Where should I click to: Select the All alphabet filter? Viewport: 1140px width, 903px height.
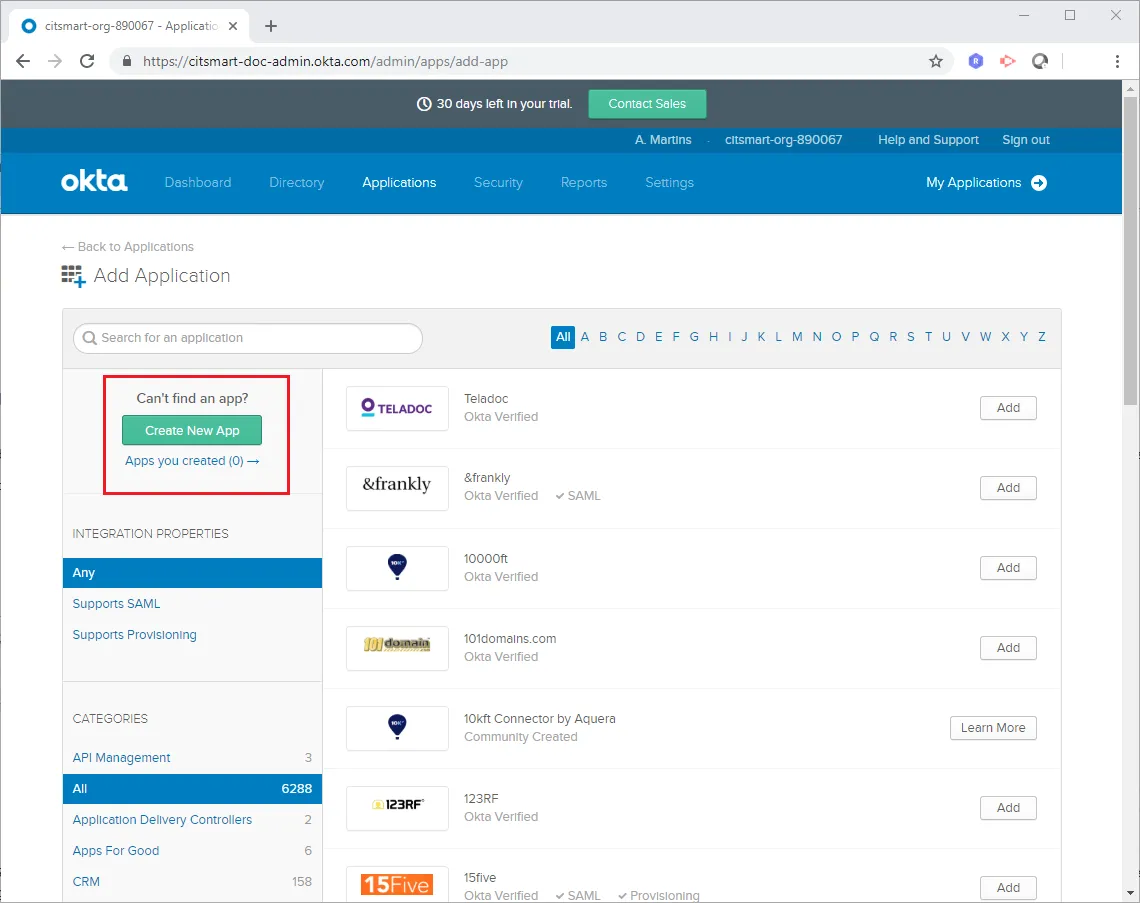pyautogui.click(x=563, y=337)
